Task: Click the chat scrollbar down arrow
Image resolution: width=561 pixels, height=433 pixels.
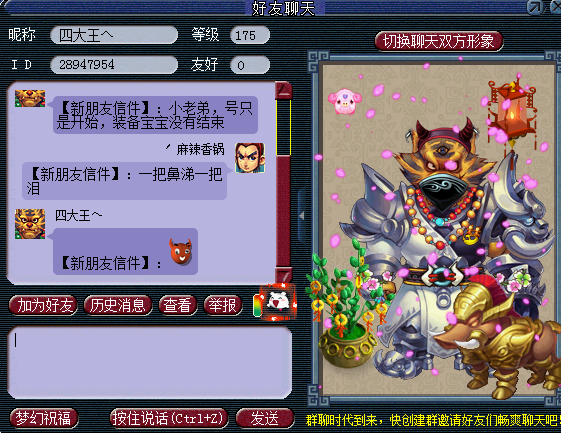Action: point(284,276)
